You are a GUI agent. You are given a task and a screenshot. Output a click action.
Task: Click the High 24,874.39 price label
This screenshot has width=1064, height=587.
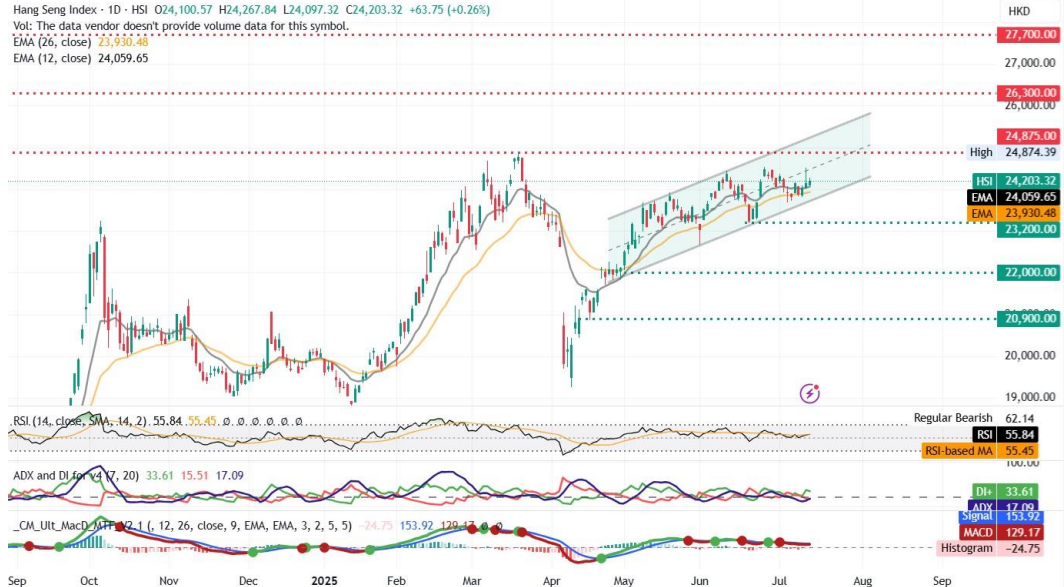[1012, 152]
